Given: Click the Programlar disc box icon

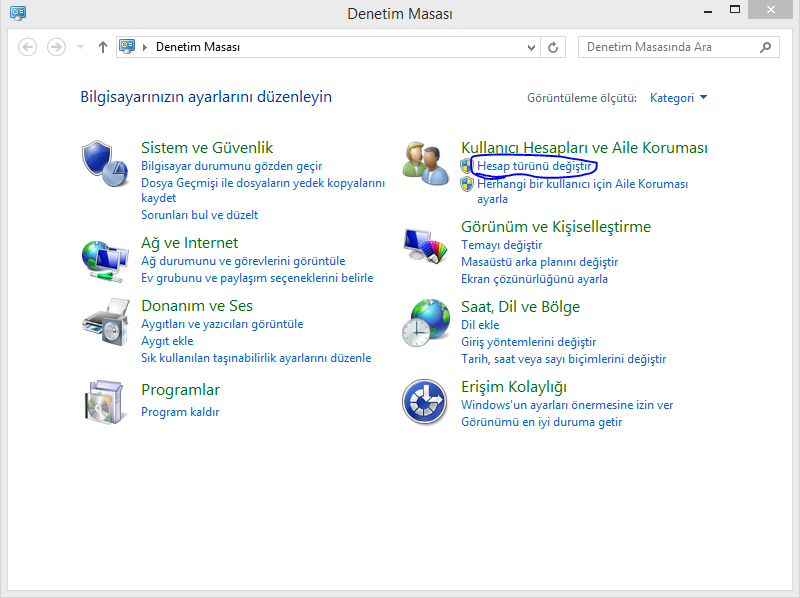Looking at the screenshot, I should [x=105, y=402].
